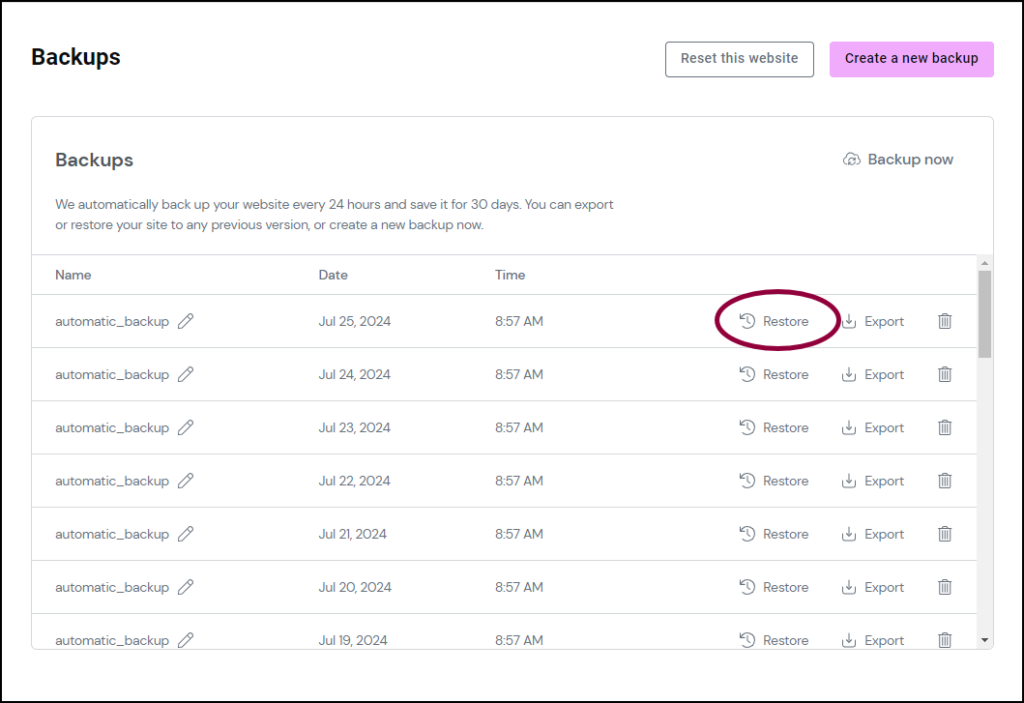Viewport: 1024px width, 703px height.
Task: Export the Jul 20, 2024 backup
Action: pos(881,587)
